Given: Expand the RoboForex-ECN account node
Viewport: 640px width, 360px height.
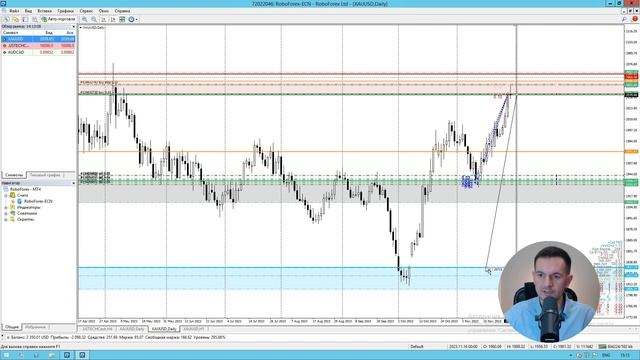Looking at the screenshot, I should click(x=13, y=201).
